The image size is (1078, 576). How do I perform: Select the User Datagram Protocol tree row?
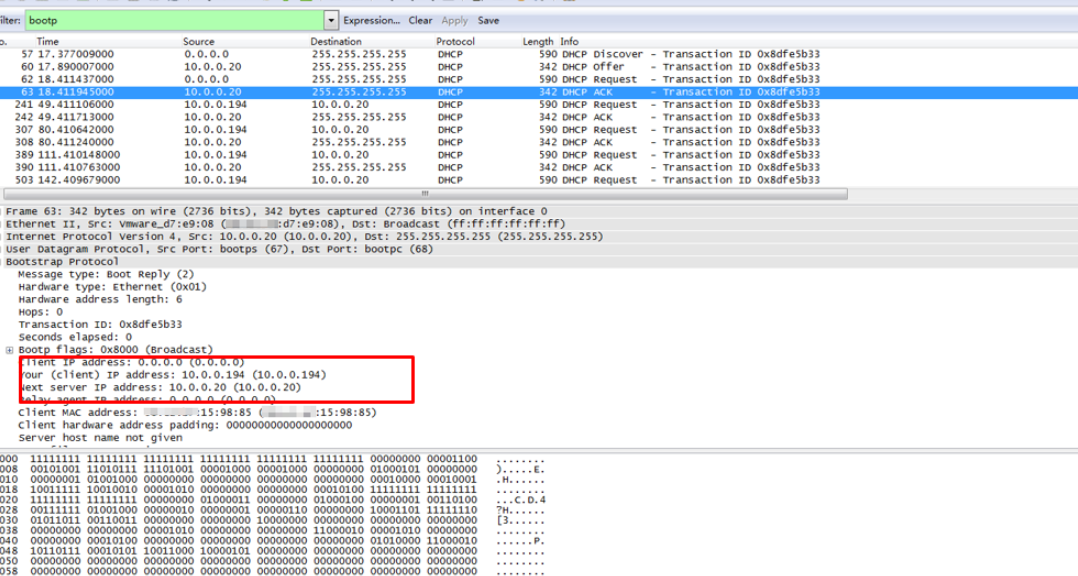539,249
